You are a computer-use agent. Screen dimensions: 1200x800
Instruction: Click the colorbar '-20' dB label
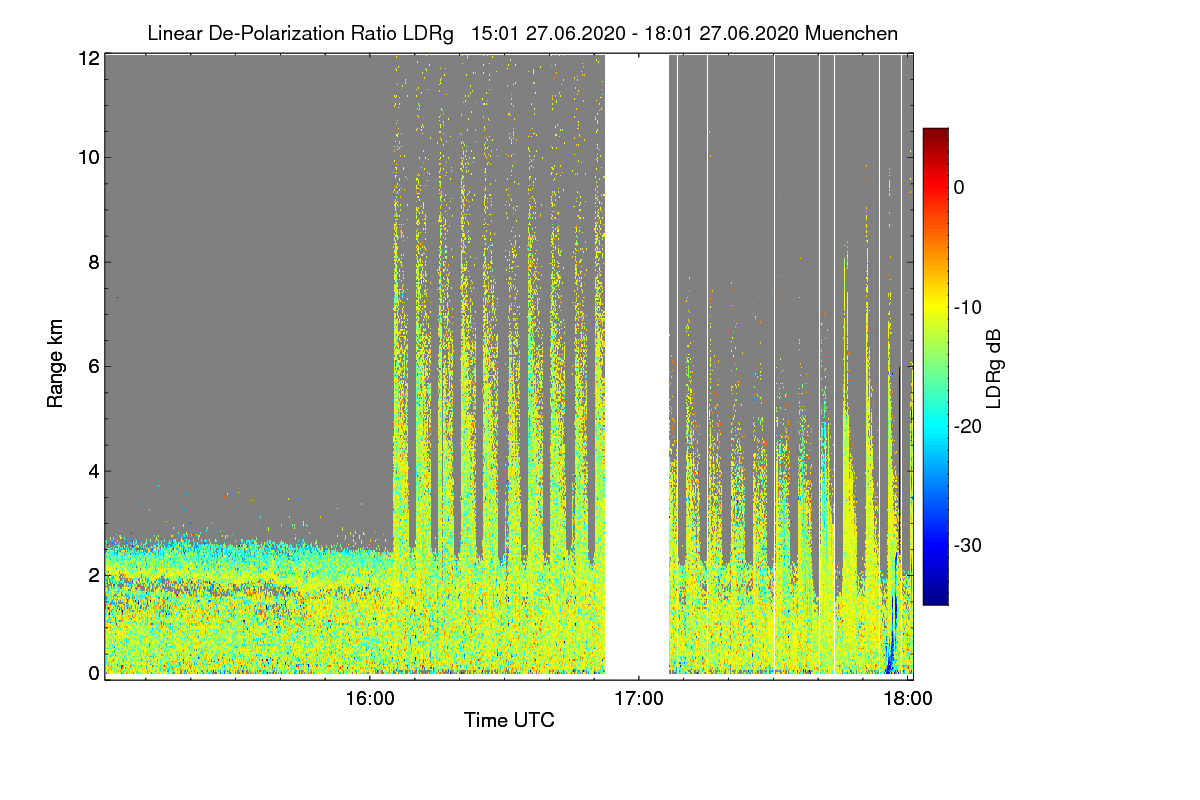pos(967,426)
